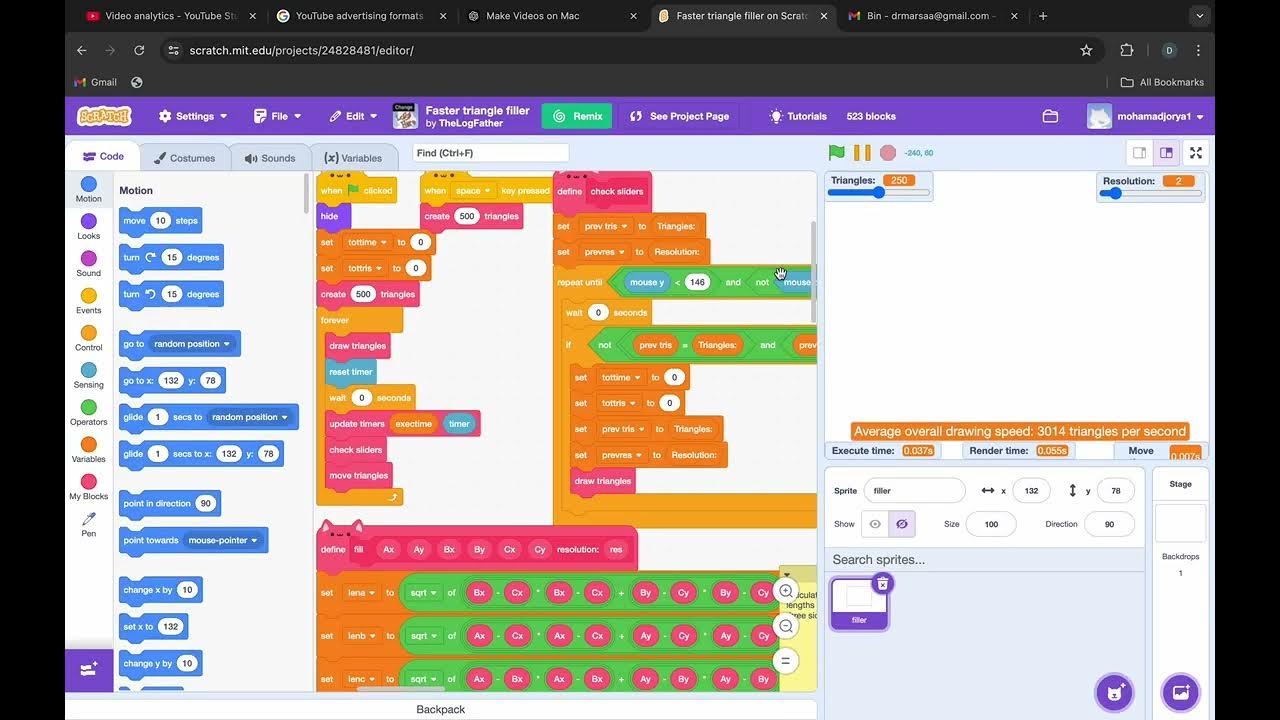Click the Sprite name field 'filler'
1280x720 pixels.
coord(914,491)
